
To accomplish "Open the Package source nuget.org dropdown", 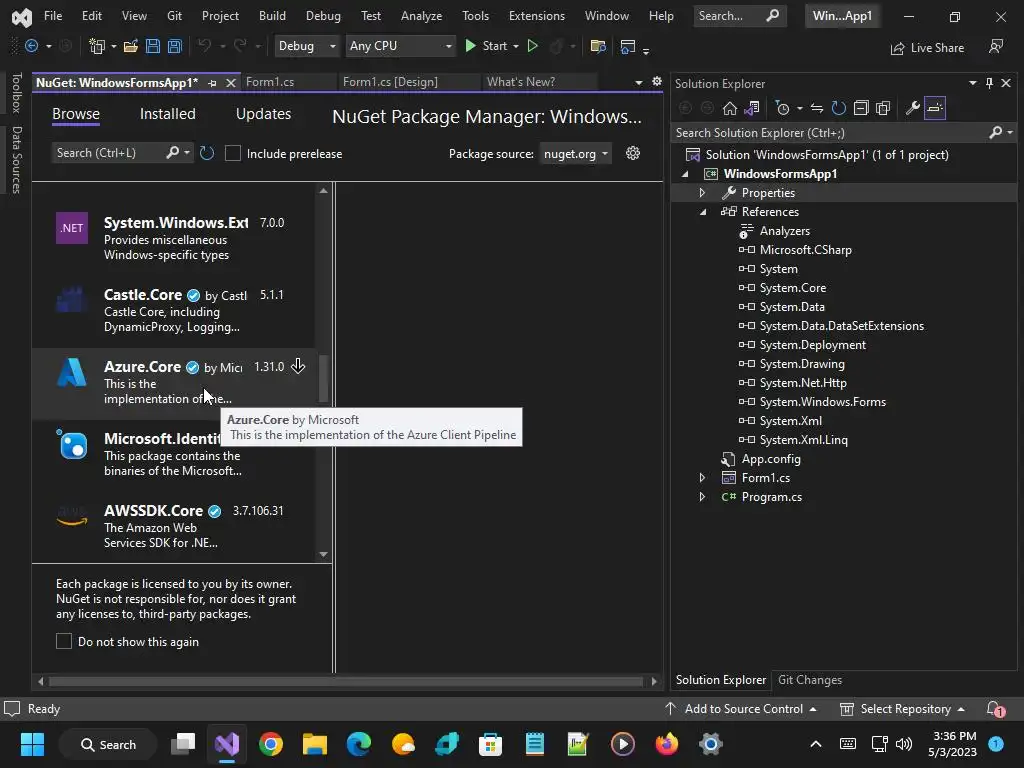I will point(575,153).
